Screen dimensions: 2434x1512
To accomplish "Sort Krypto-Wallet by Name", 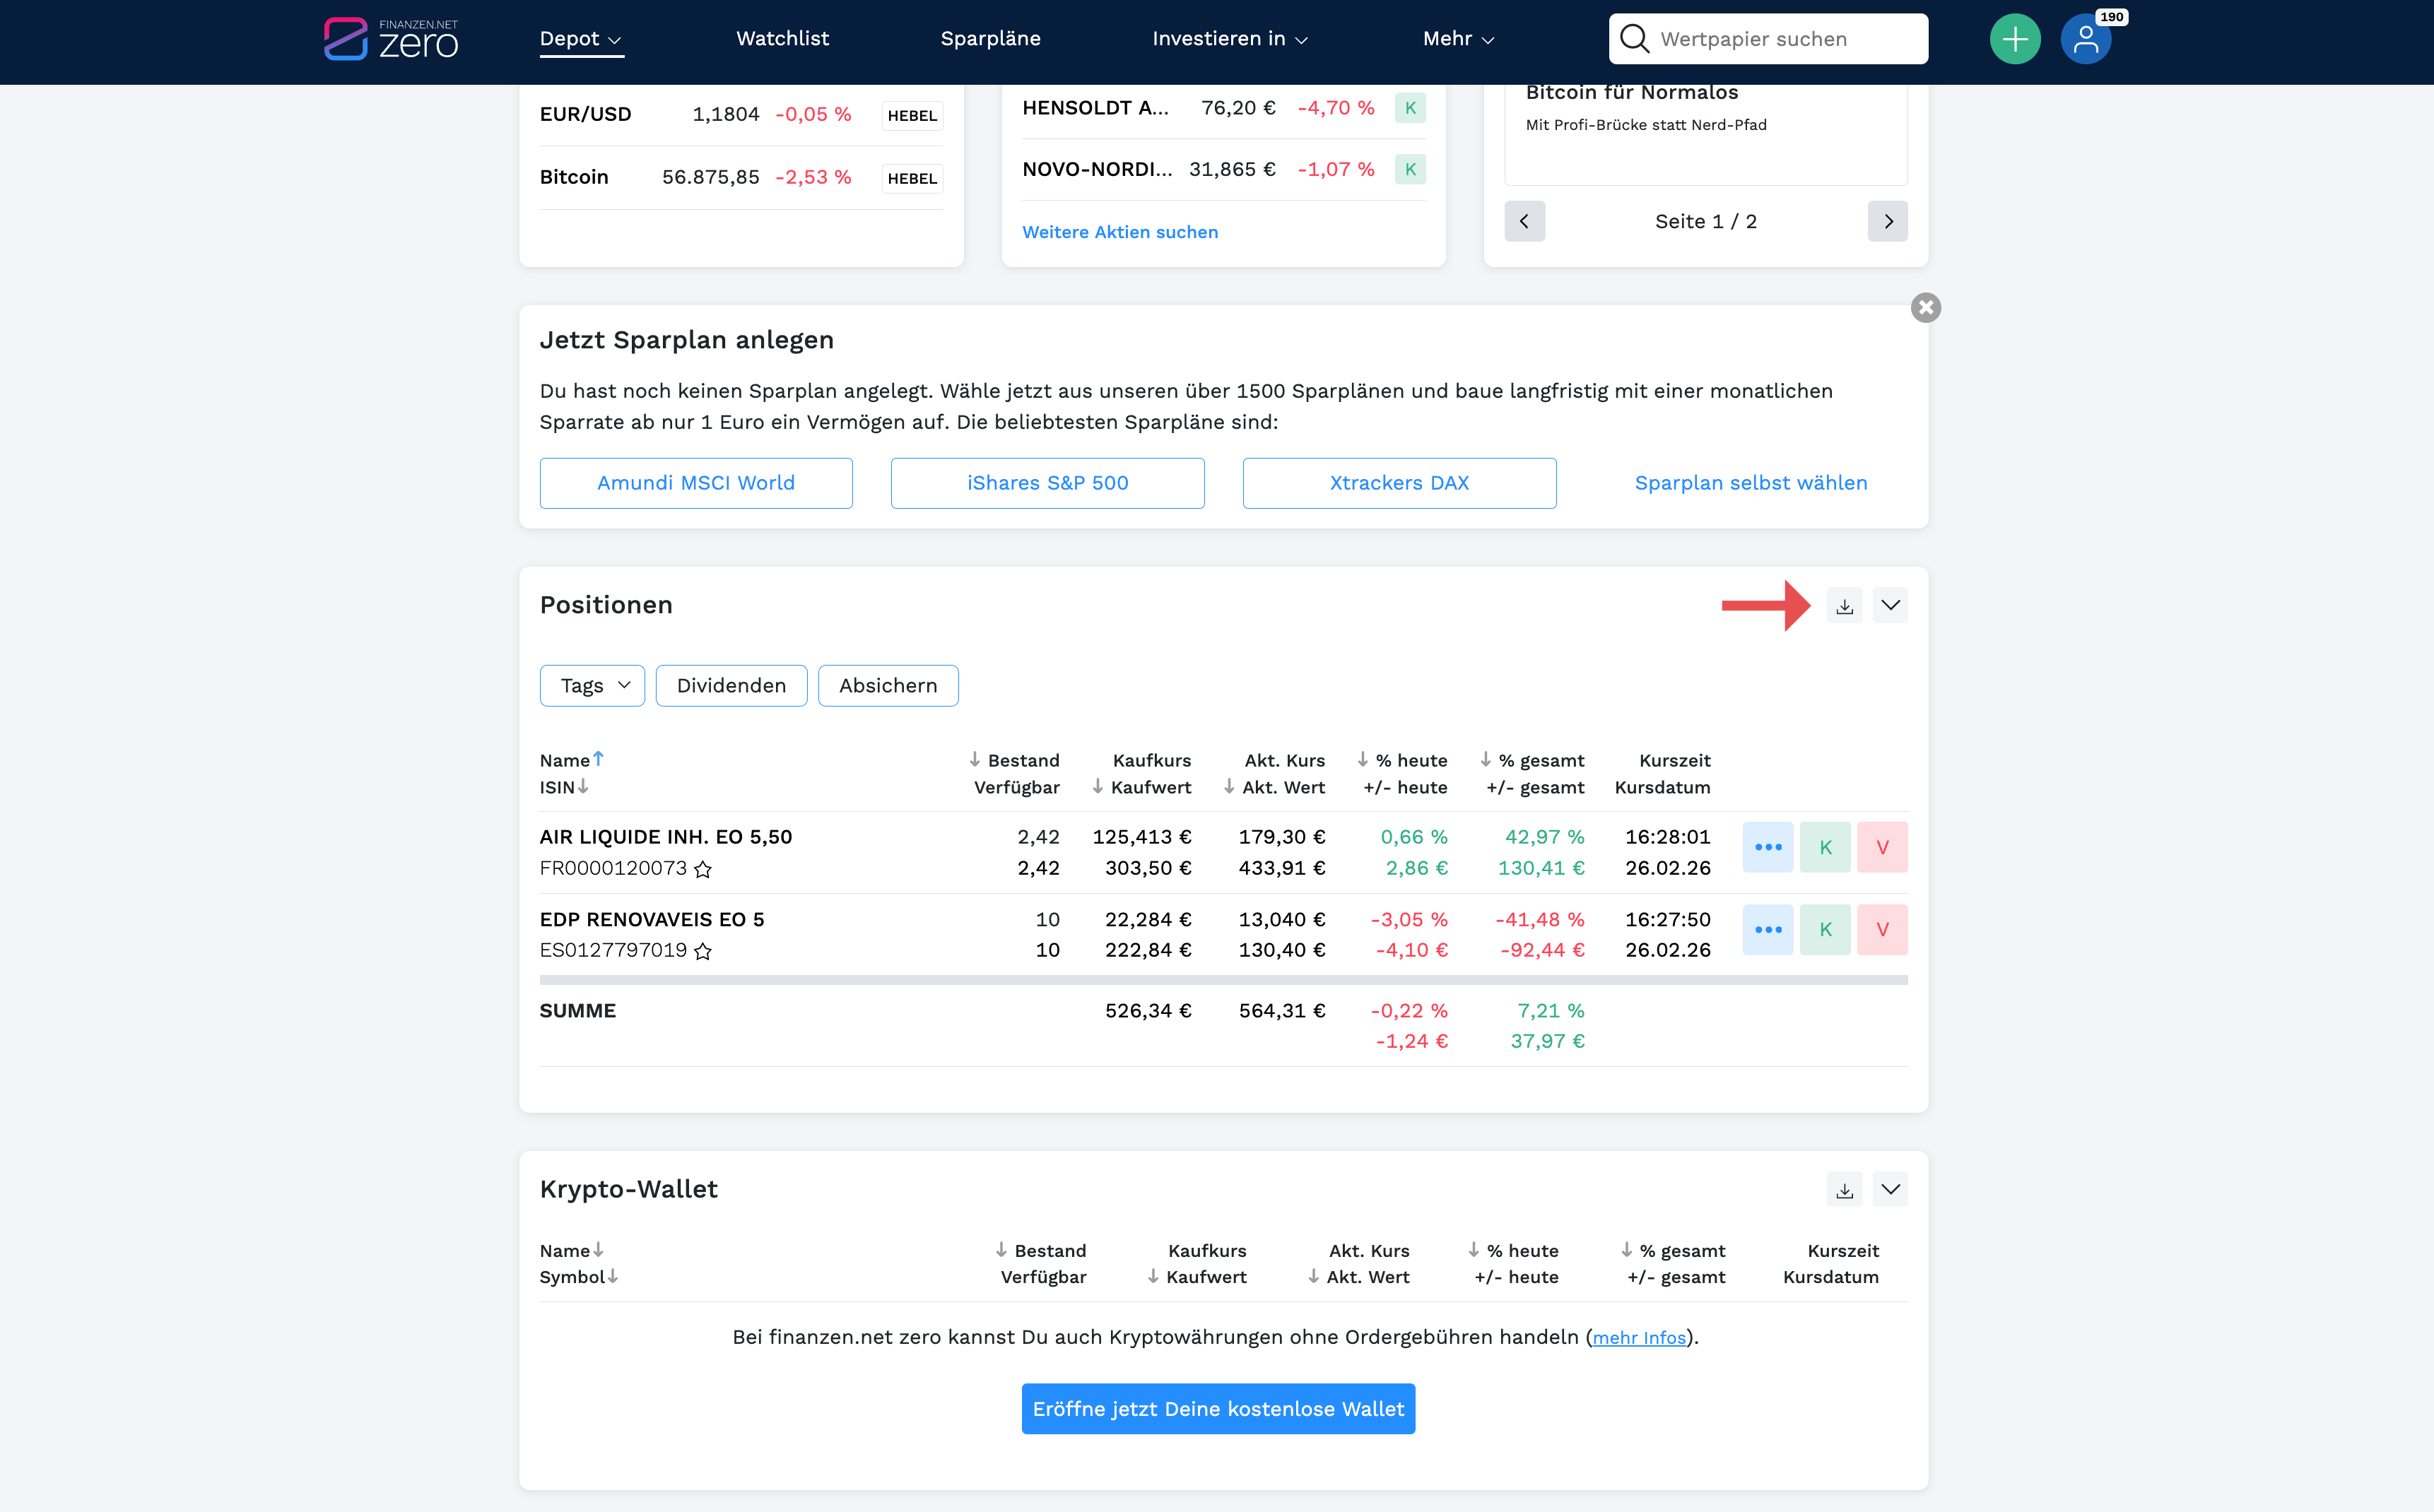I will 598,1250.
